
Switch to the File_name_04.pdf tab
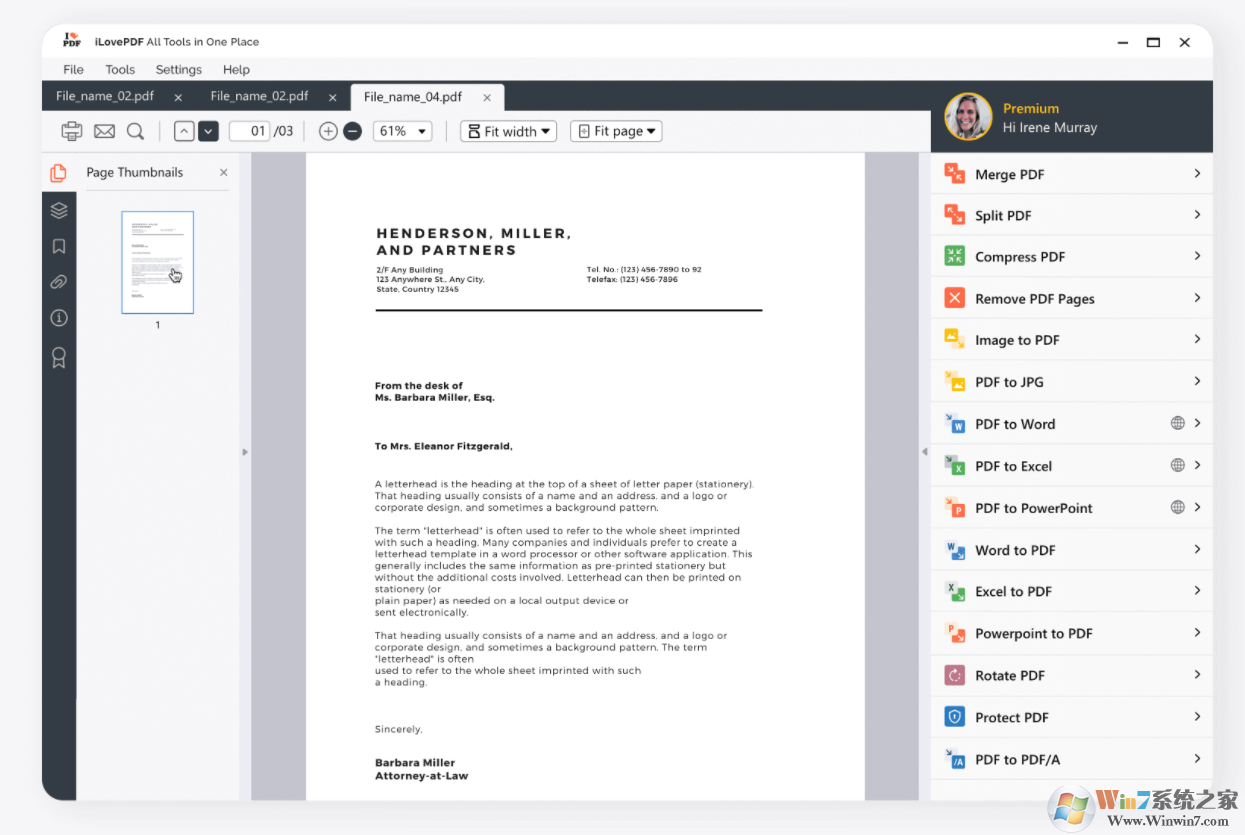413,97
